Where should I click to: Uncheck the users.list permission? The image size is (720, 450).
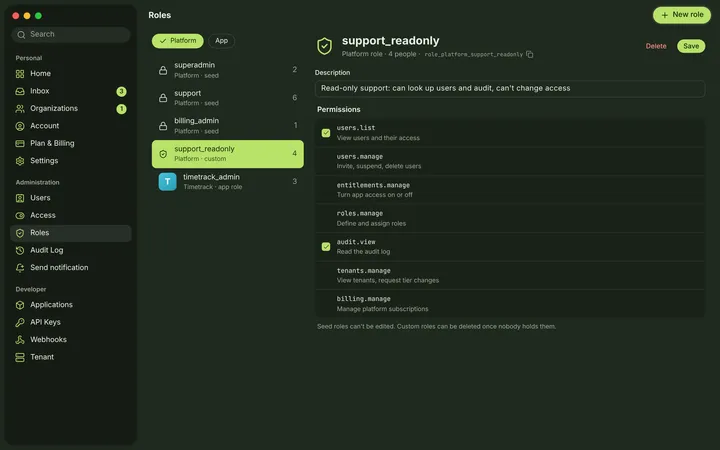(326, 133)
